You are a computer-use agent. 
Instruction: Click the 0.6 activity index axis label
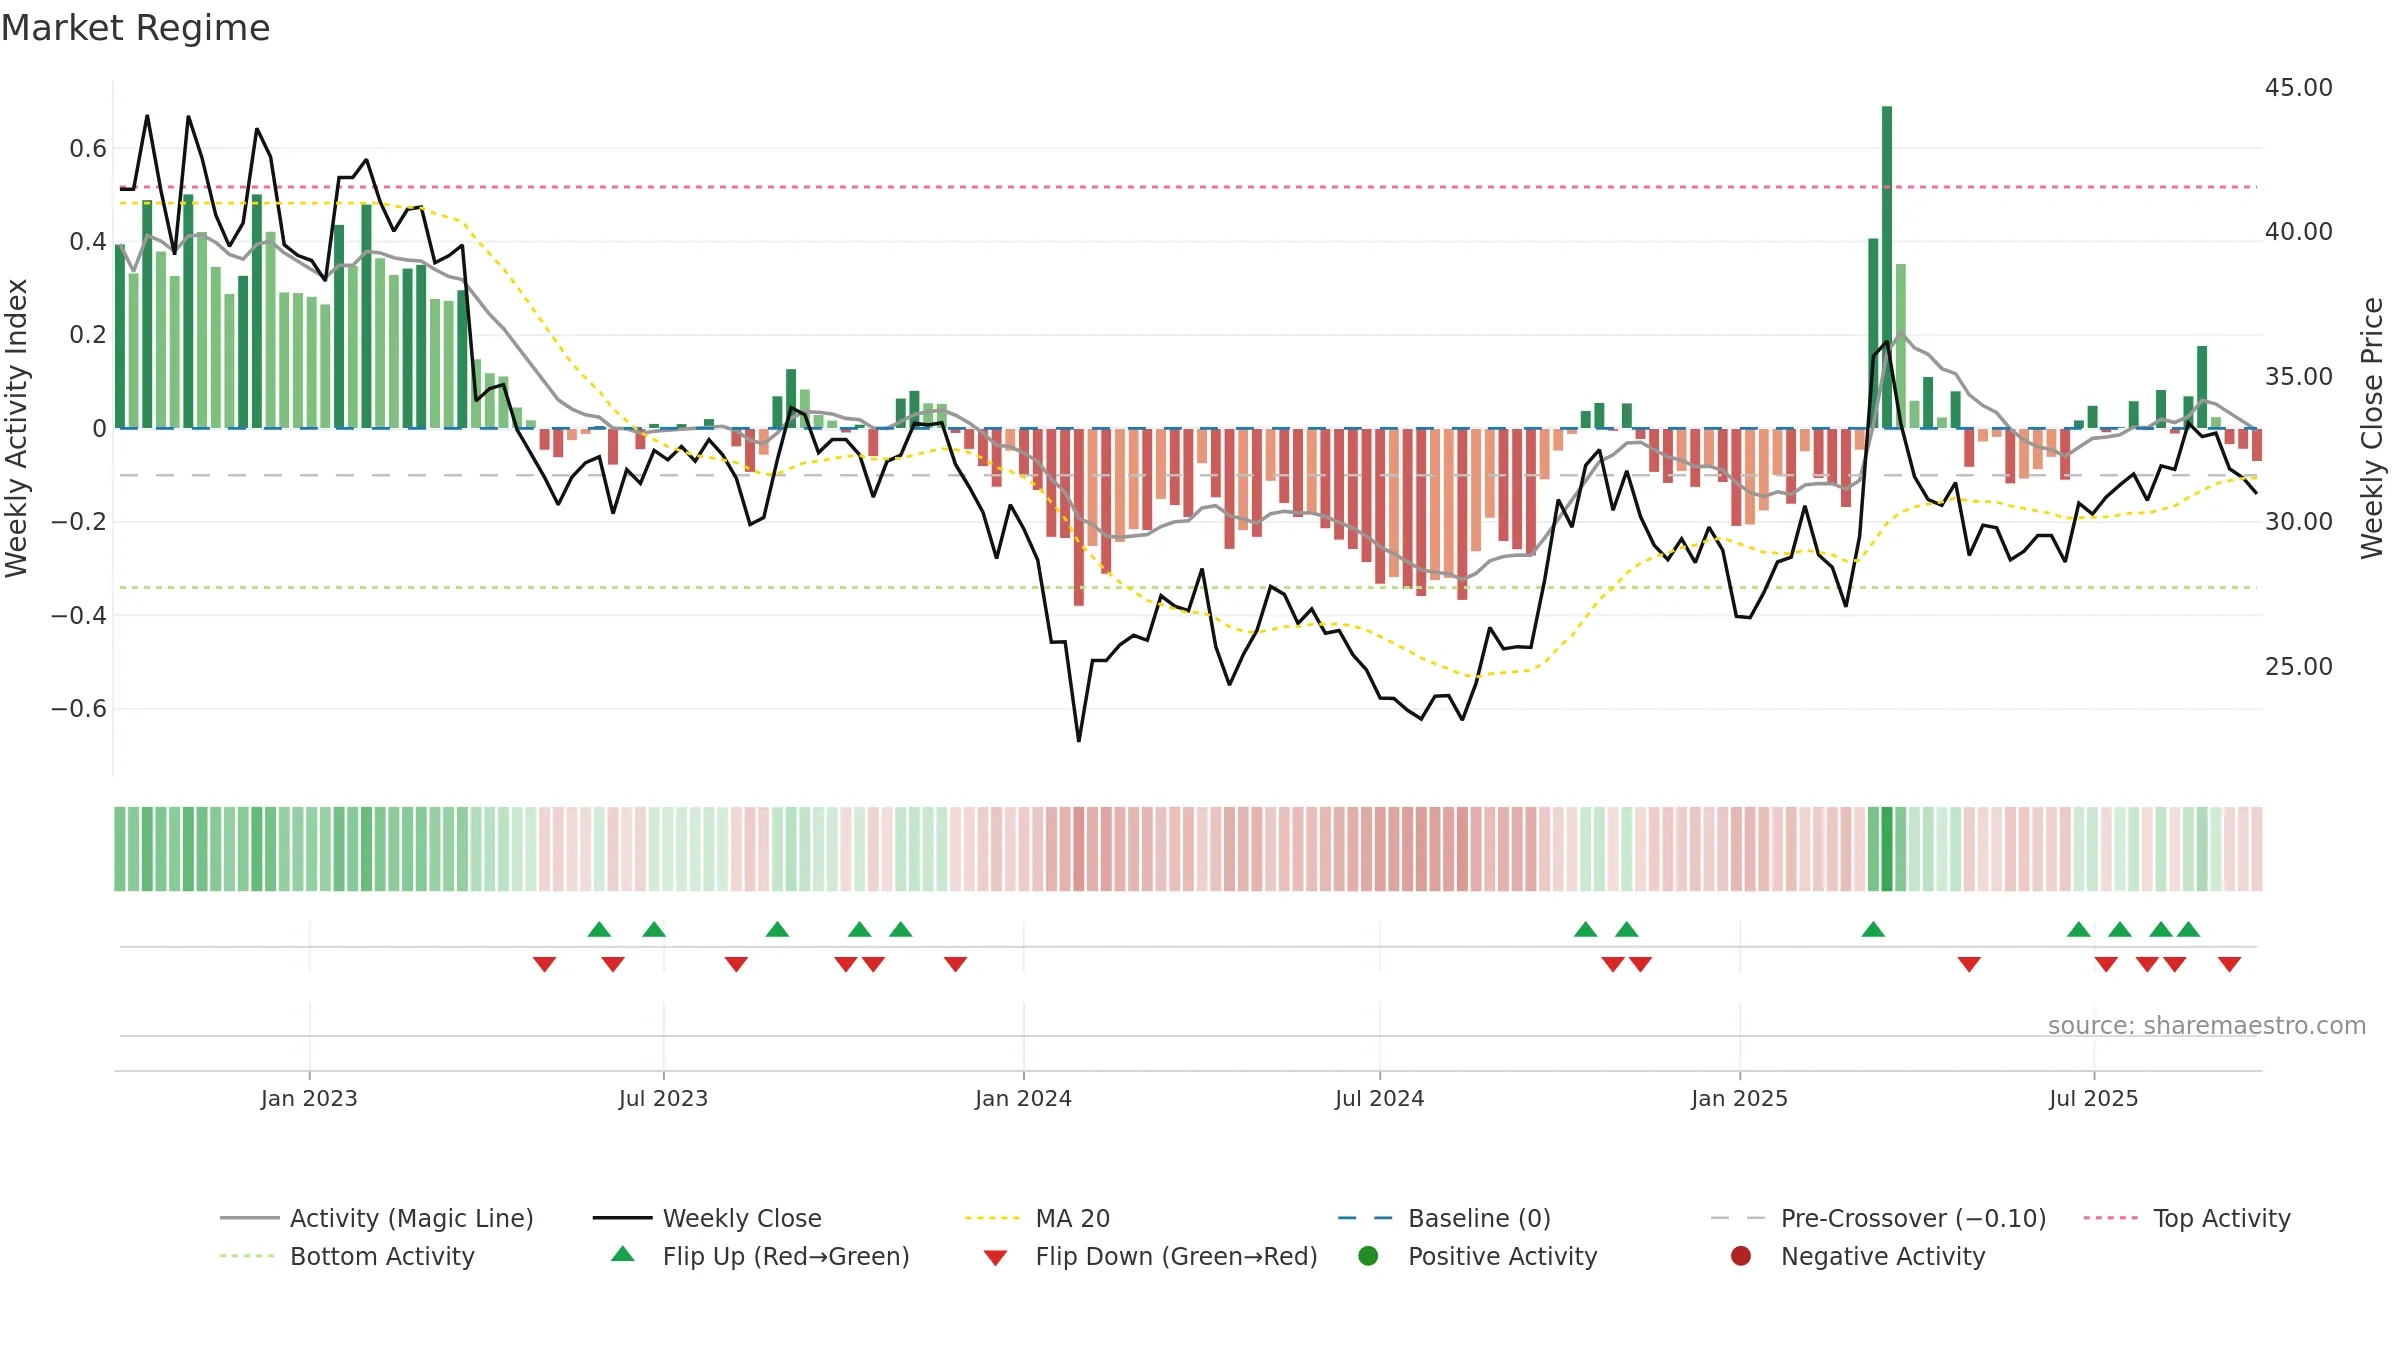pos(88,148)
